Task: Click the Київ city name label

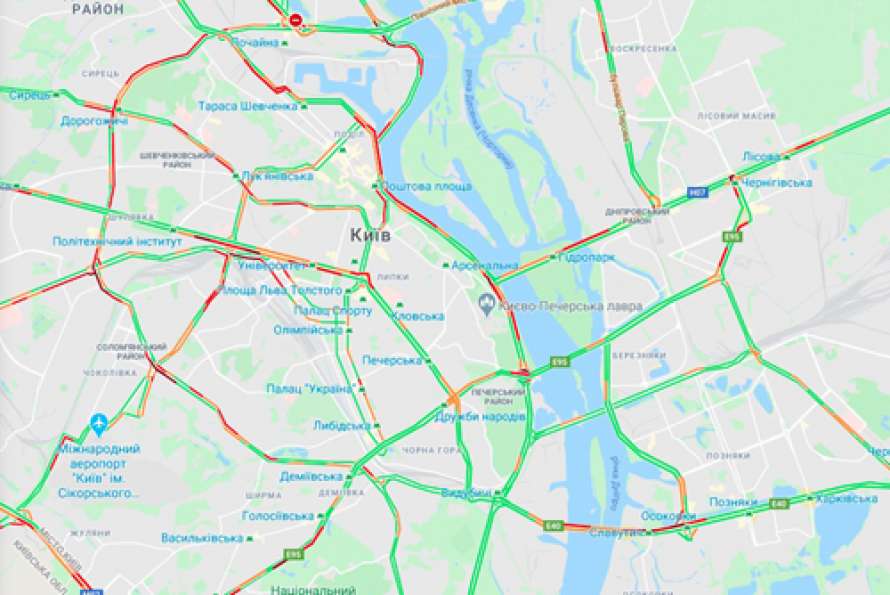Action: click(x=370, y=235)
